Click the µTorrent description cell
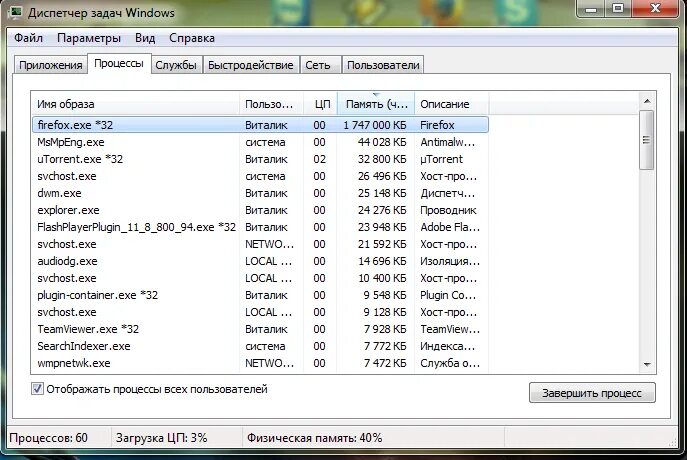This screenshot has height=460, width=687. click(442, 159)
